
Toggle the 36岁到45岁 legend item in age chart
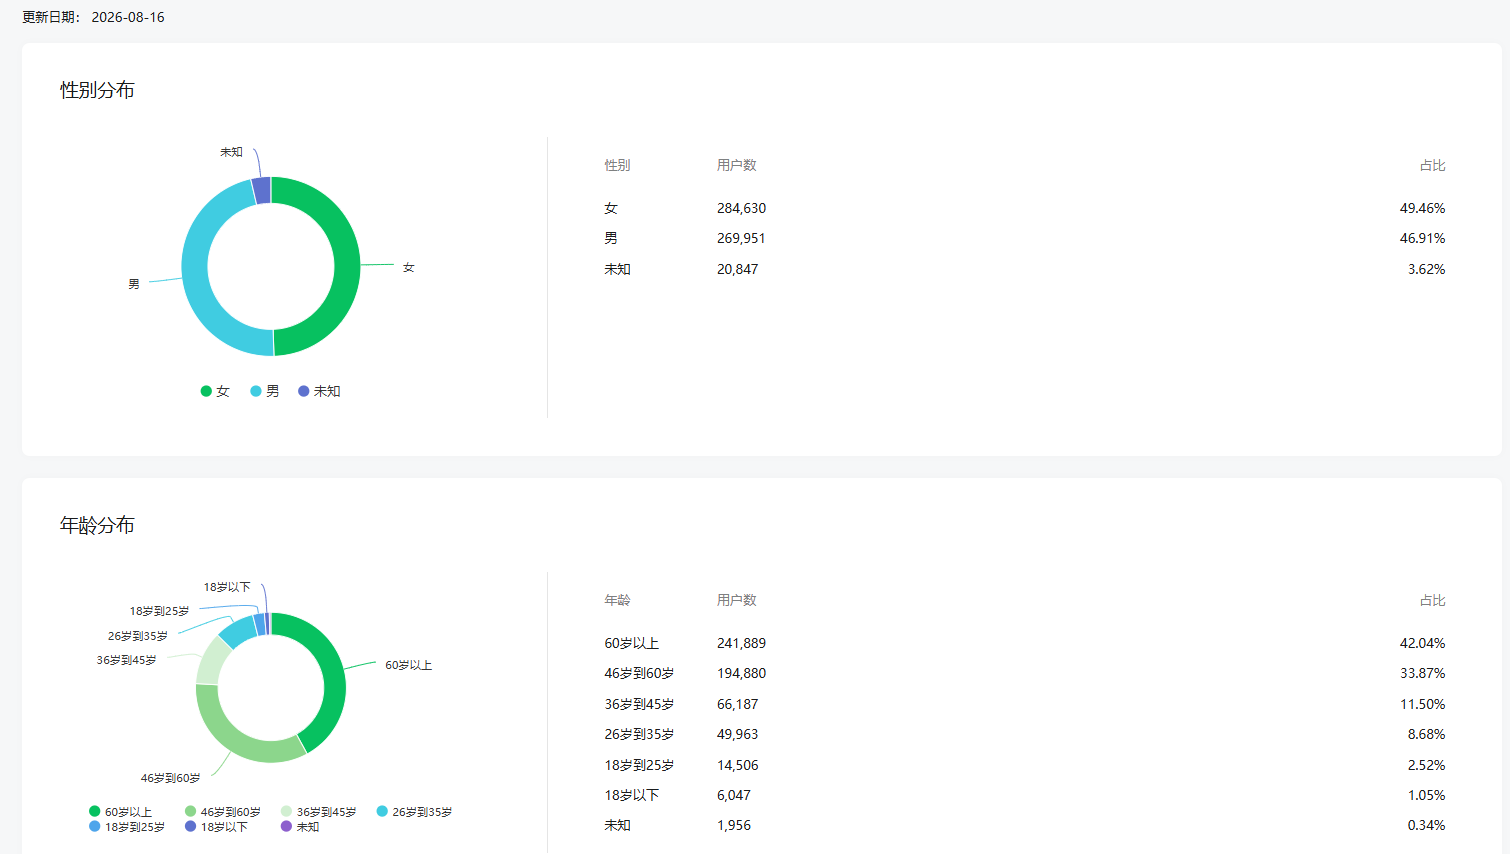(x=319, y=812)
